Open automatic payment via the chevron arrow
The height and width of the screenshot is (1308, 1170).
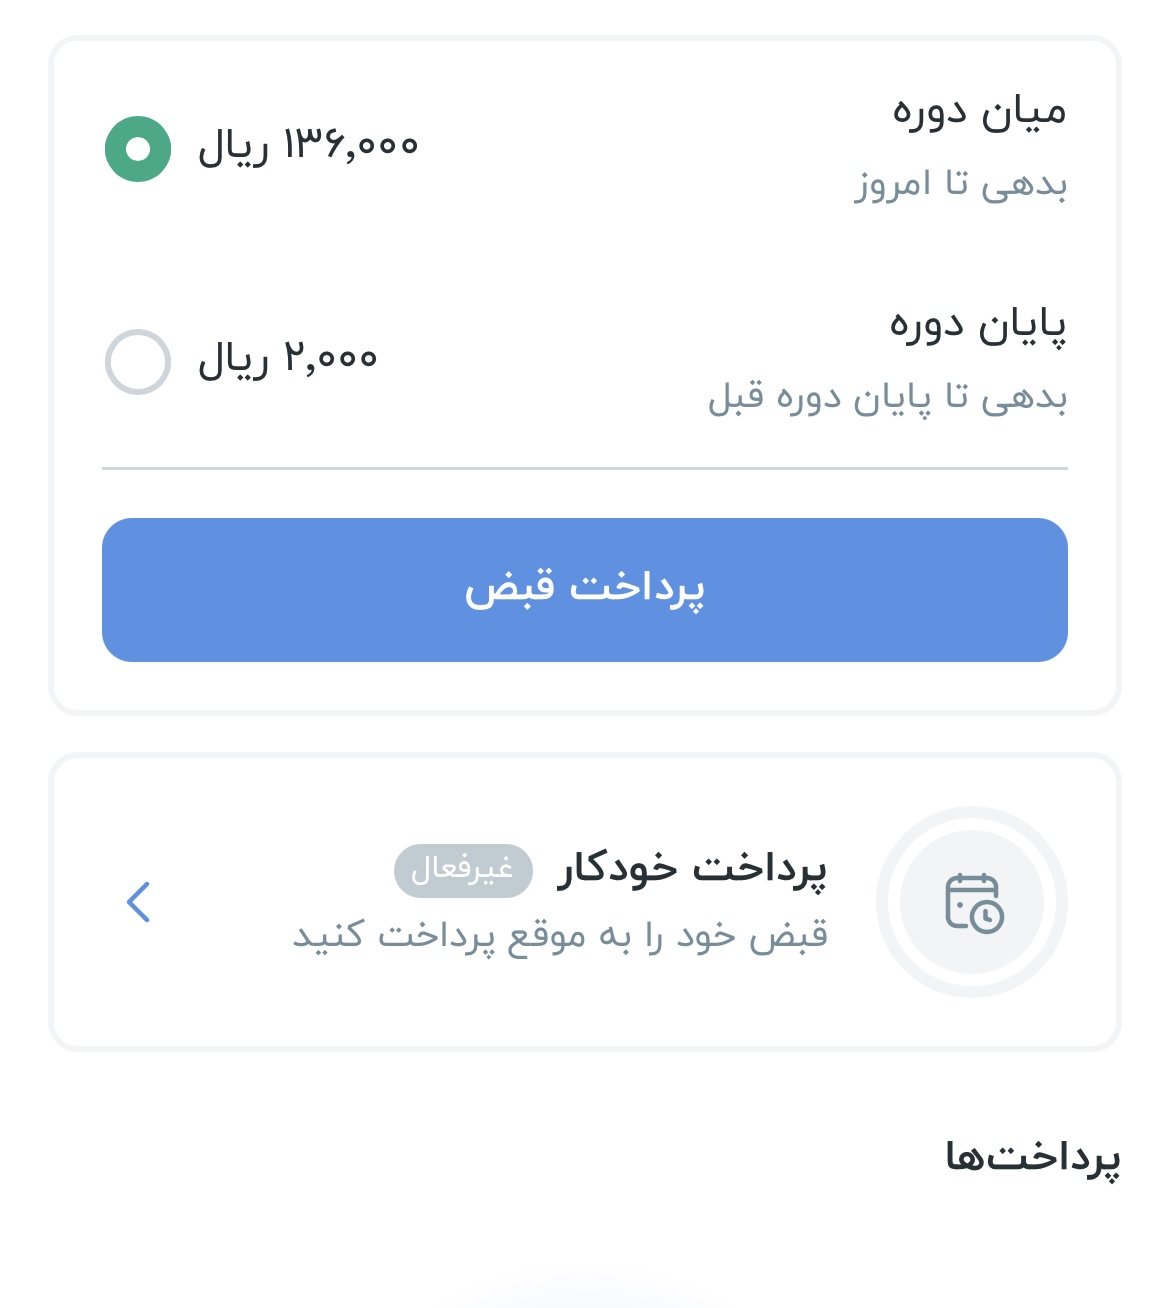139,902
